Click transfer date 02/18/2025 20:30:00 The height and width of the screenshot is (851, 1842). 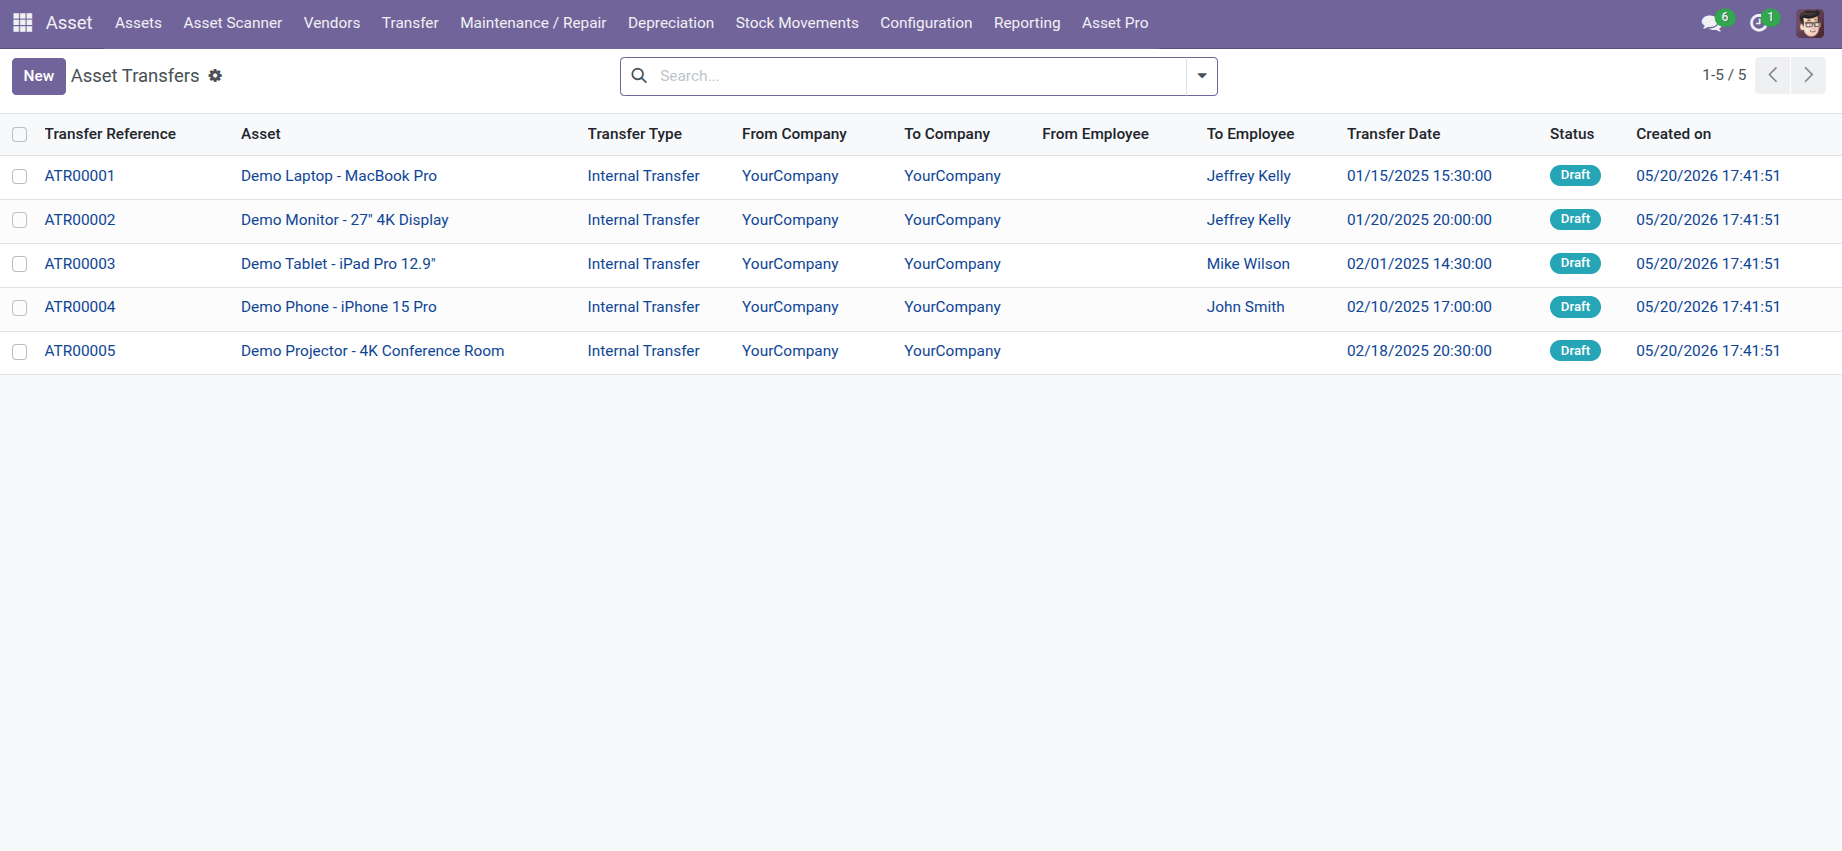coord(1419,351)
